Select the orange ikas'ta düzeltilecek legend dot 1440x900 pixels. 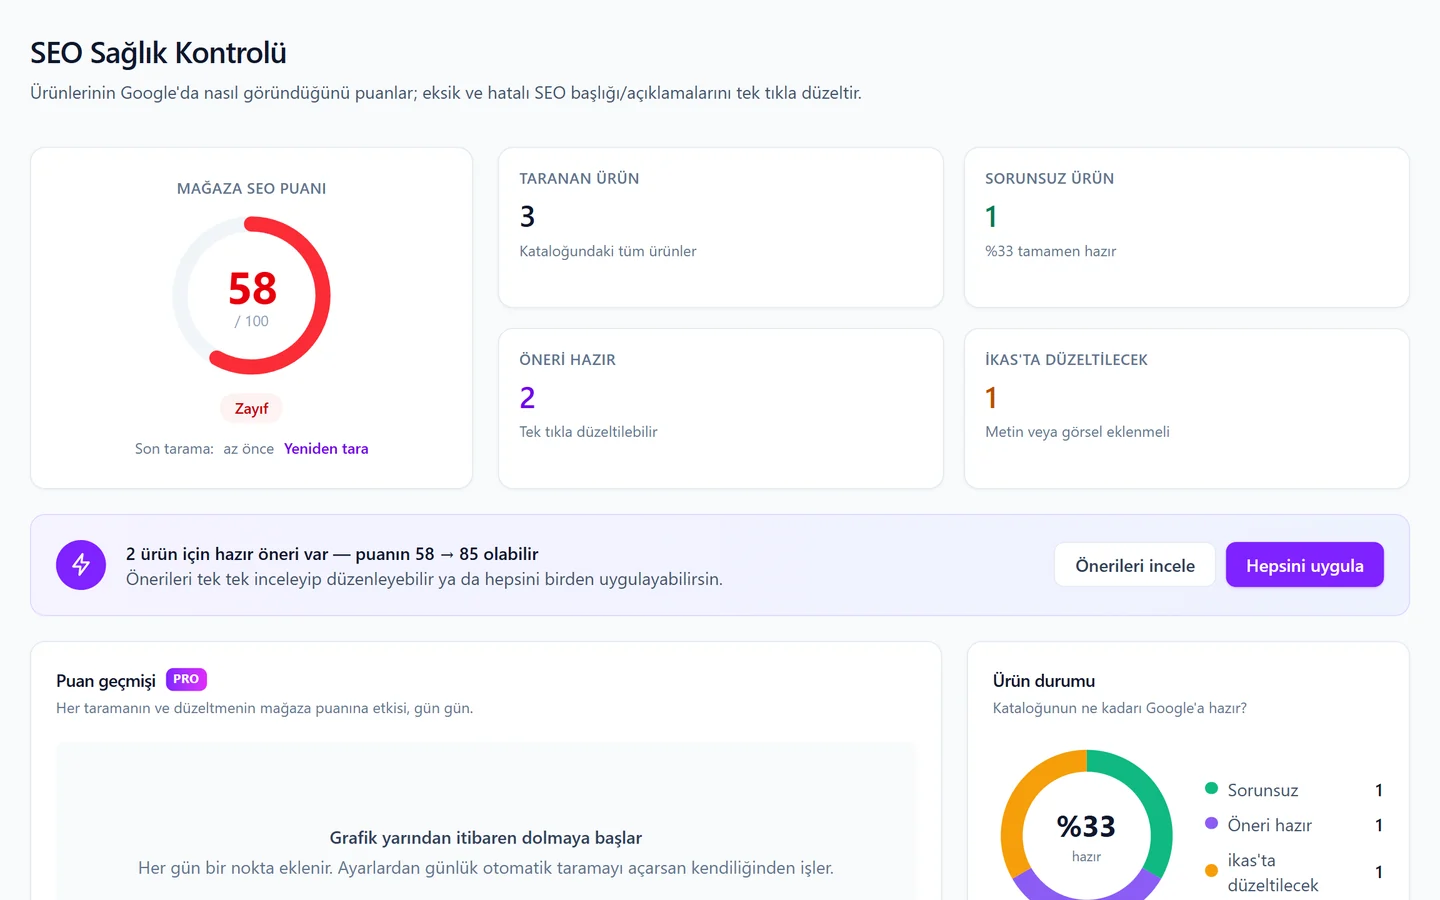[x=1211, y=871]
